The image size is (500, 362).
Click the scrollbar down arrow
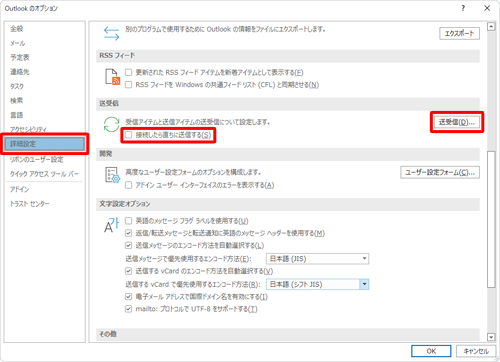tap(491, 337)
